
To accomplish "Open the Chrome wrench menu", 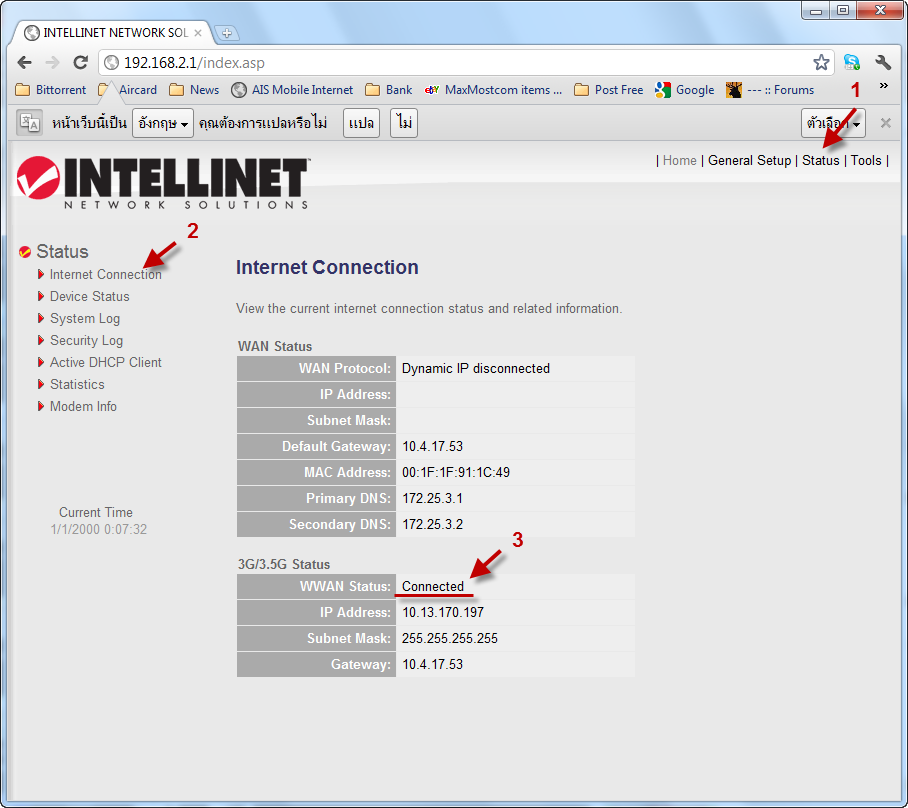I will [x=883, y=62].
